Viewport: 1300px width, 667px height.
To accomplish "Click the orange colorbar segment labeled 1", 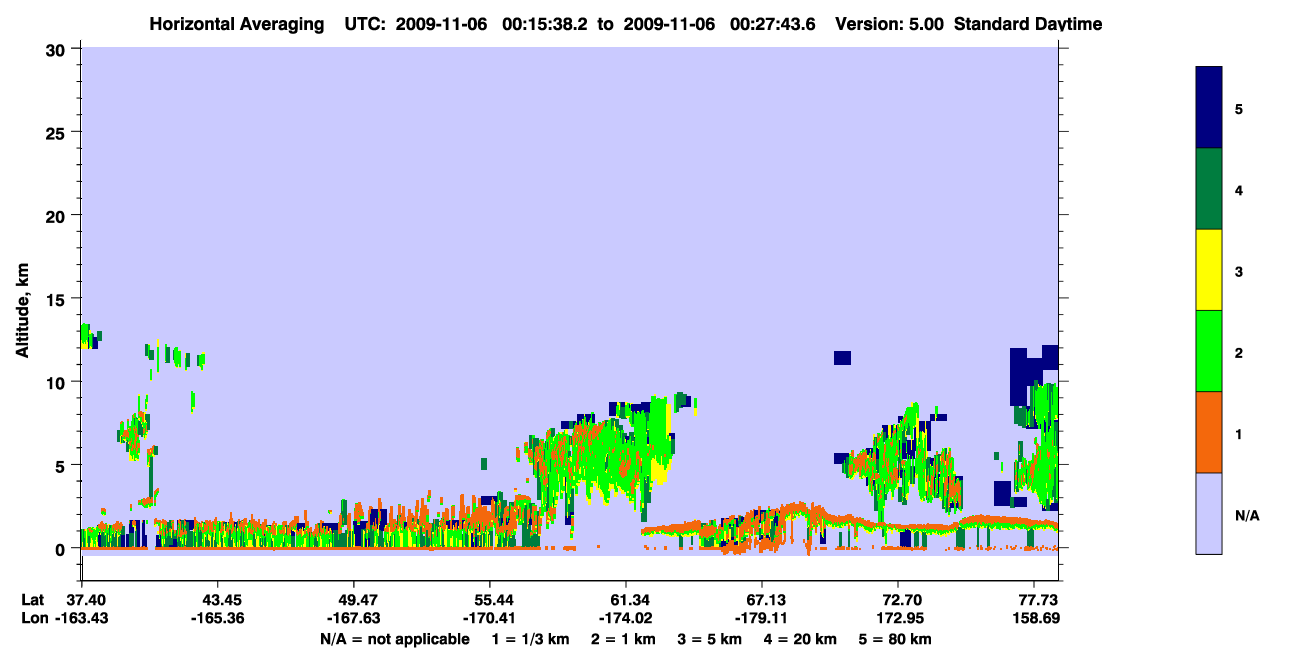I will (x=1209, y=432).
